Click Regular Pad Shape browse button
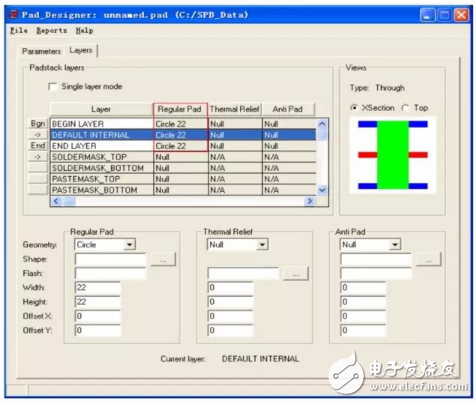 tap(163, 259)
